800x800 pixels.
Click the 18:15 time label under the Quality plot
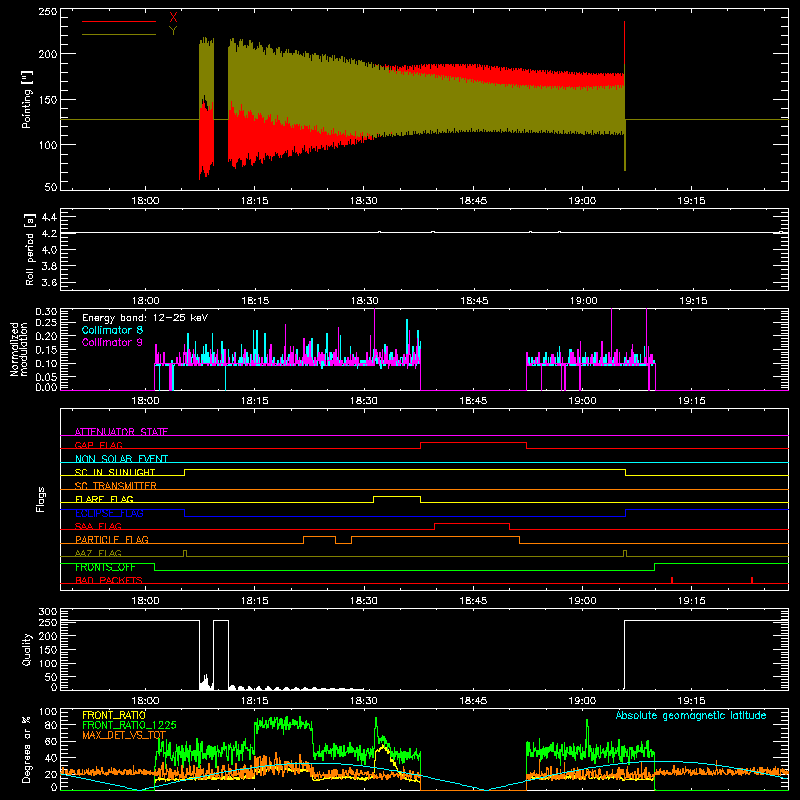pos(255,701)
